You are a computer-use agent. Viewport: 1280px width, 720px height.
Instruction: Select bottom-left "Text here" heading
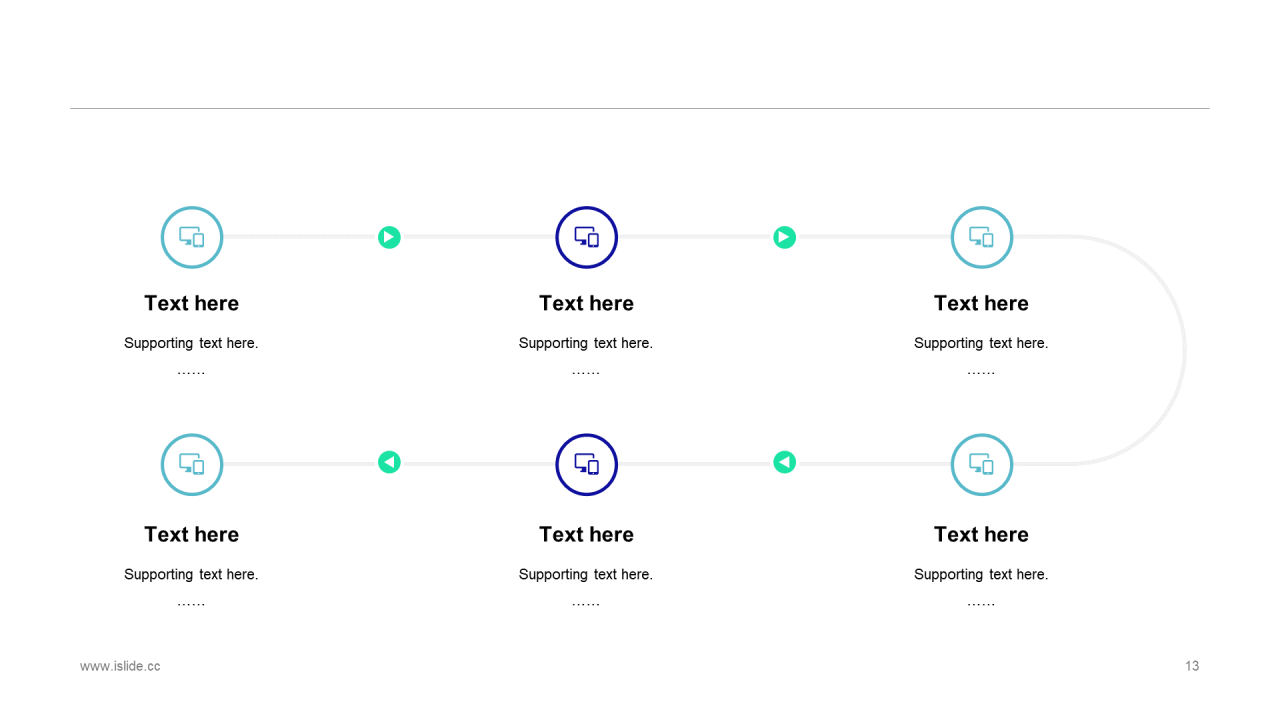point(192,534)
